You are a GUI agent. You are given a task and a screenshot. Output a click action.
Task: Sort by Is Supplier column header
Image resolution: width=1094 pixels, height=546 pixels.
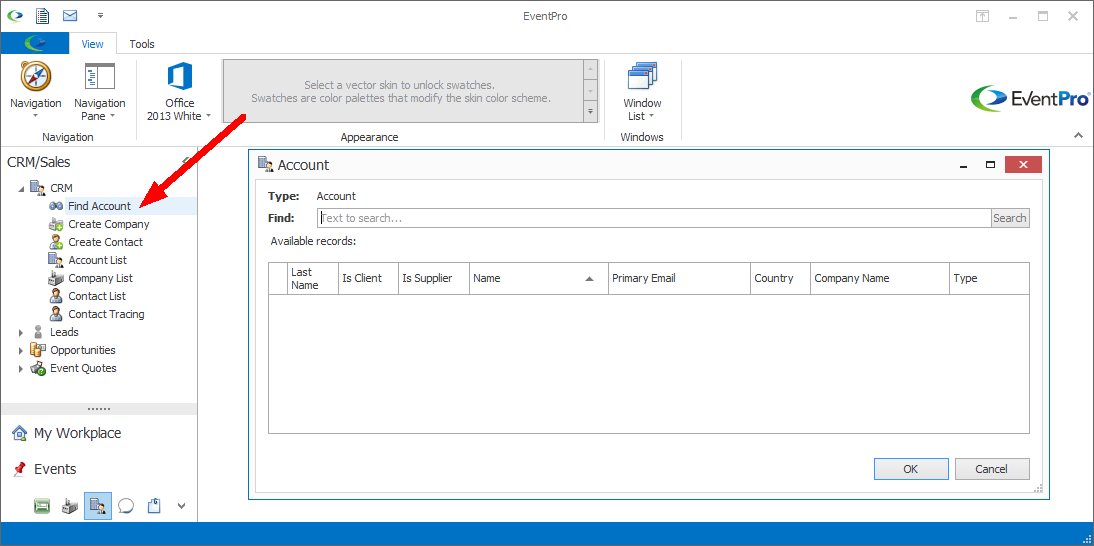(x=434, y=278)
